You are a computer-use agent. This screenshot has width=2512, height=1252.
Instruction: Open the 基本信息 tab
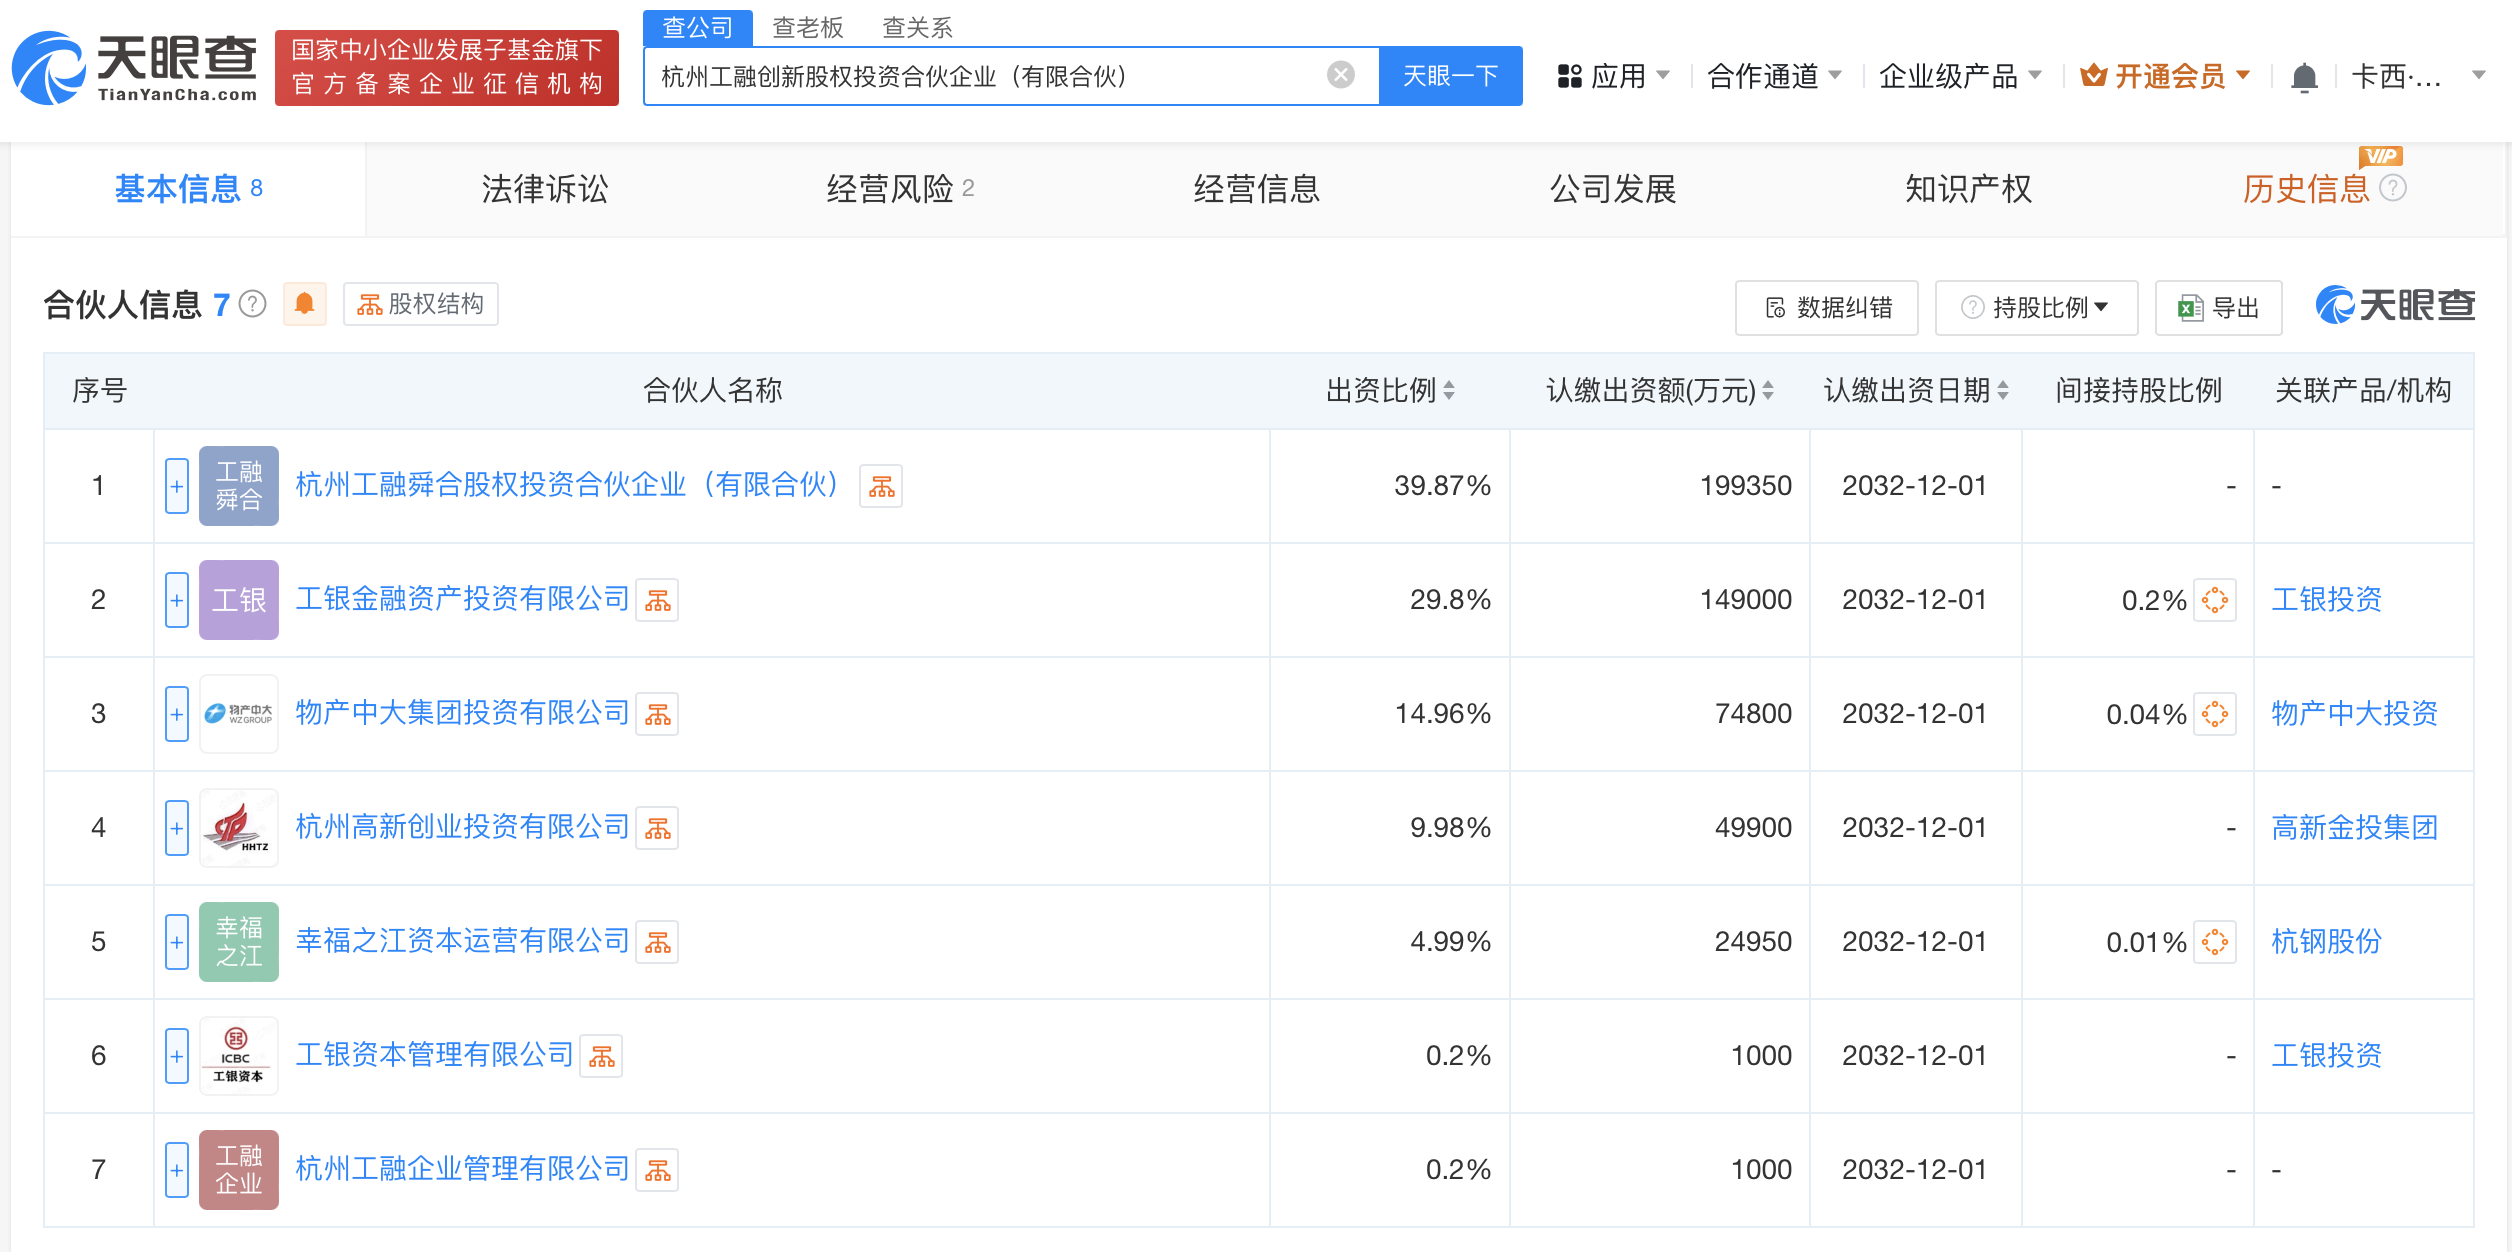(188, 189)
